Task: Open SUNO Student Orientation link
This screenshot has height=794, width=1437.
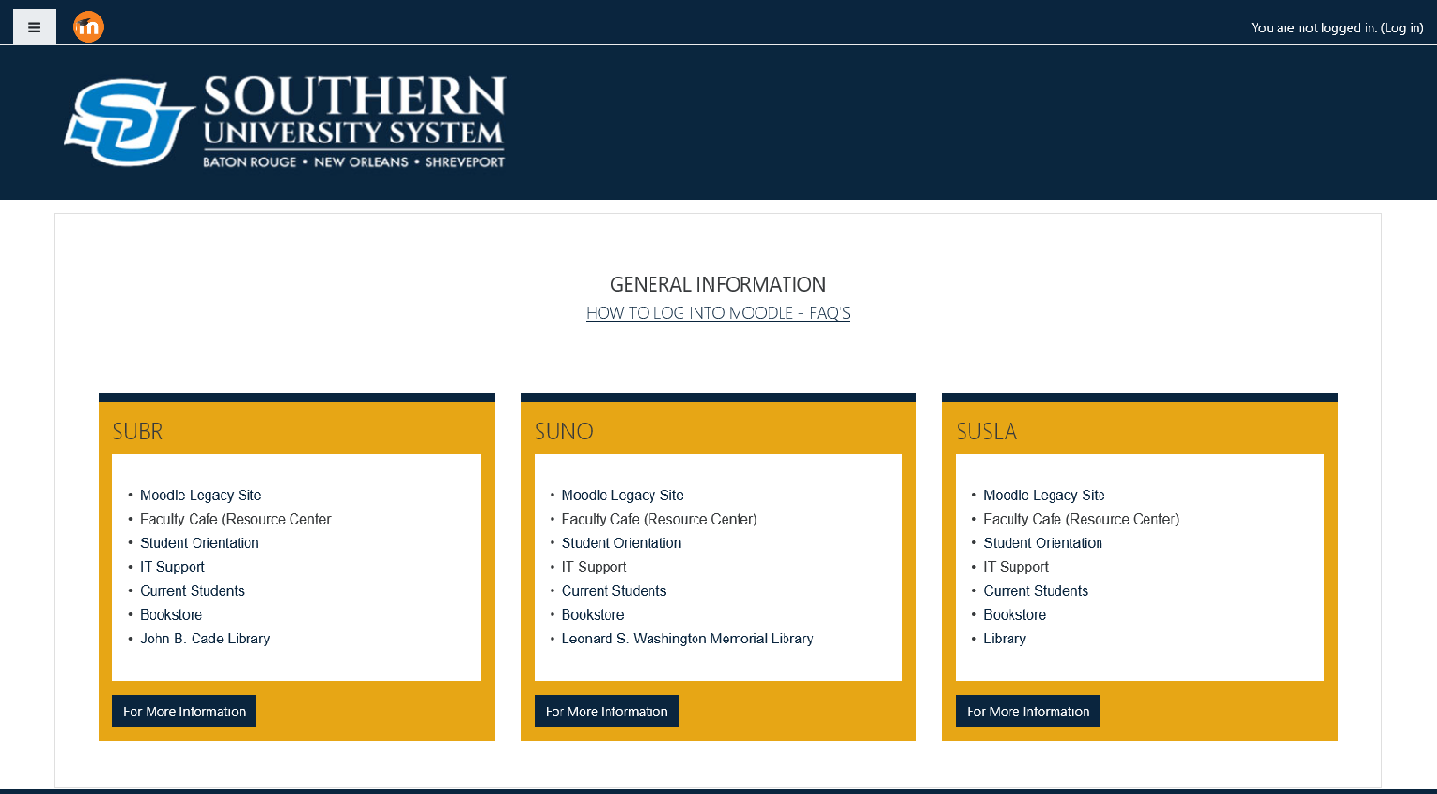Action: (621, 543)
